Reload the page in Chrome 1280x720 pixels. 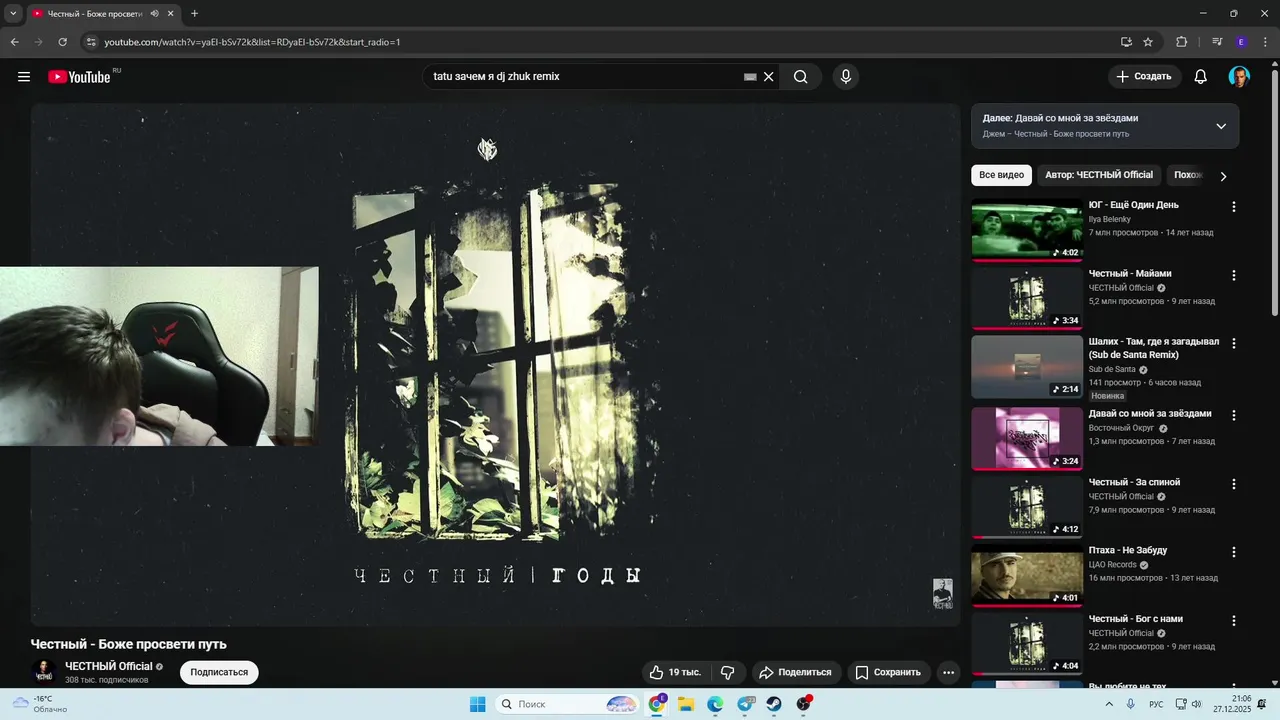coord(62,42)
